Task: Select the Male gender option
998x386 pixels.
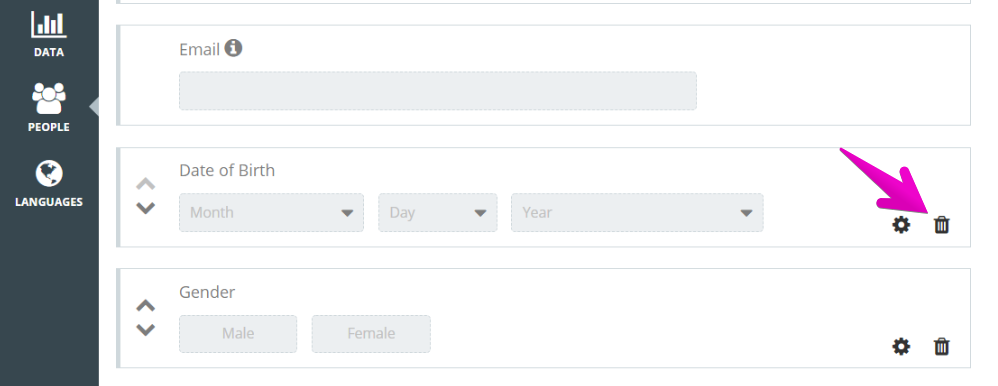Action: coord(238,334)
